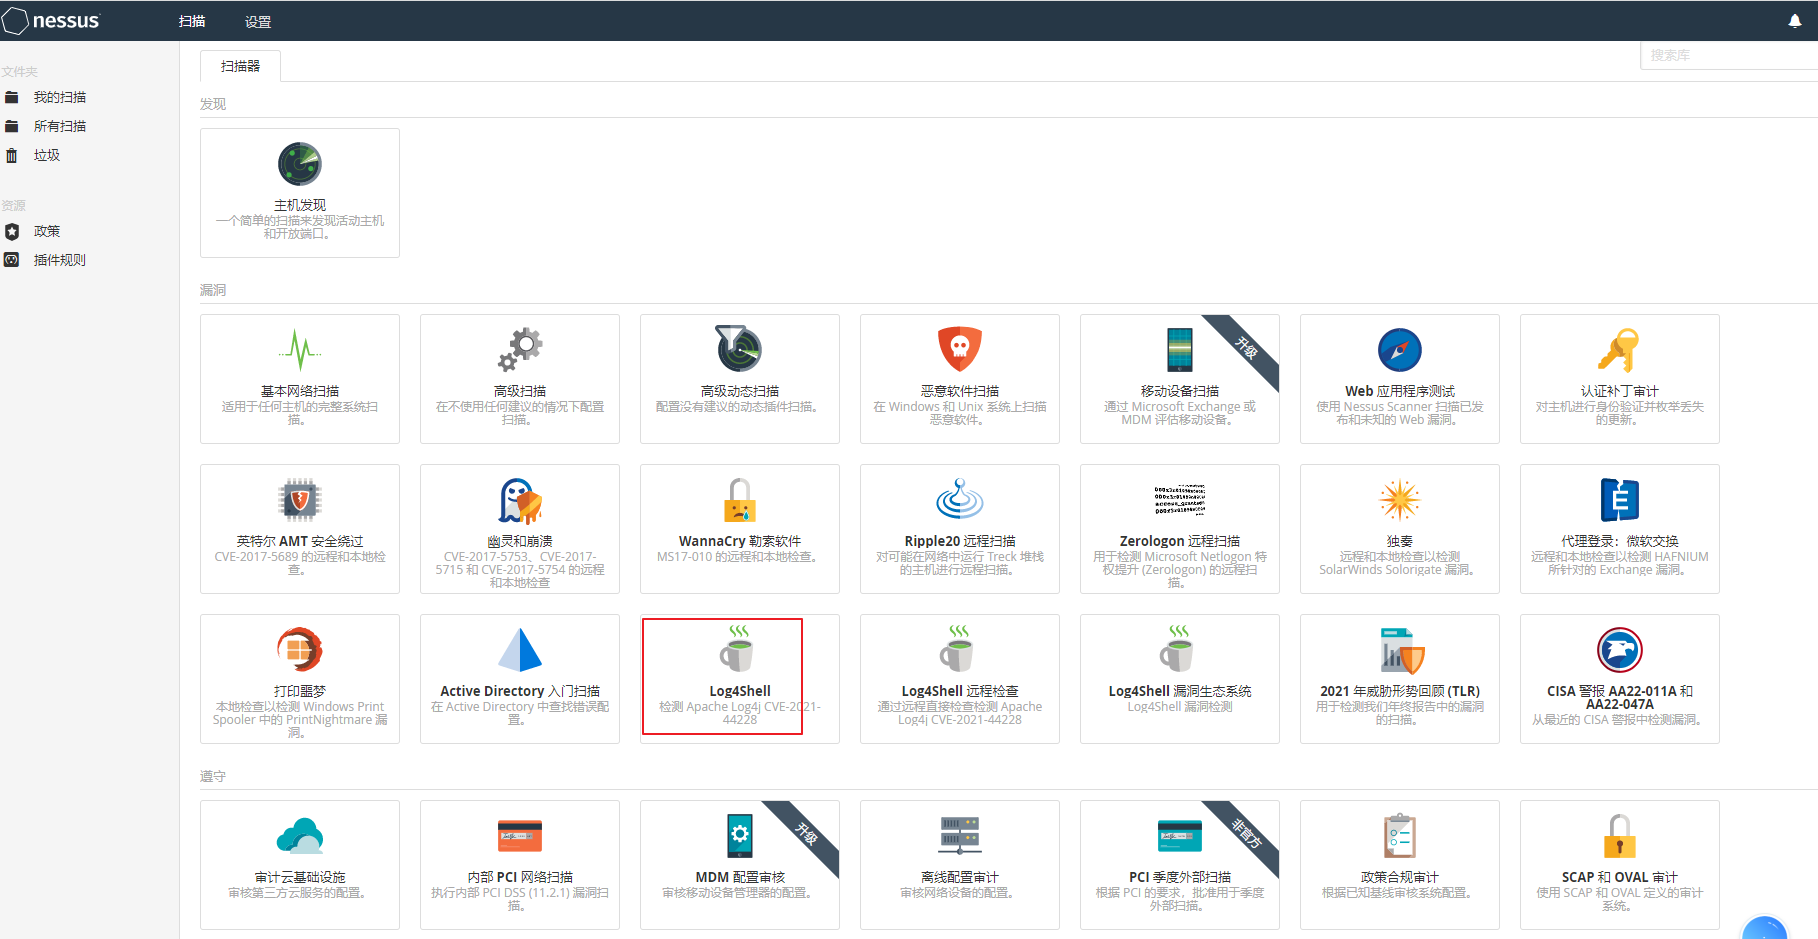The image size is (1818, 939).
Task: Go to 我的扫描 folder
Action: [x=59, y=97]
